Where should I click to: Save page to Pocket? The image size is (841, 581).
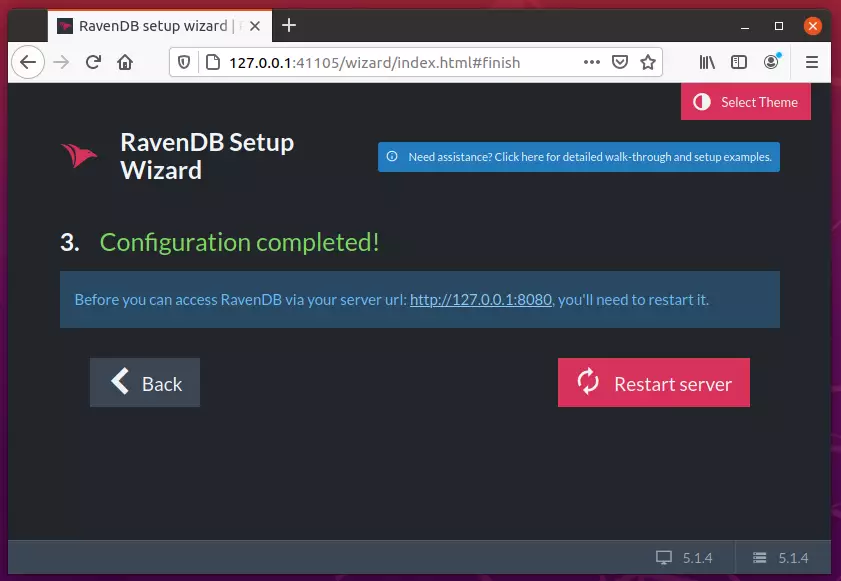pyautogui.click(x=619, y=62)
